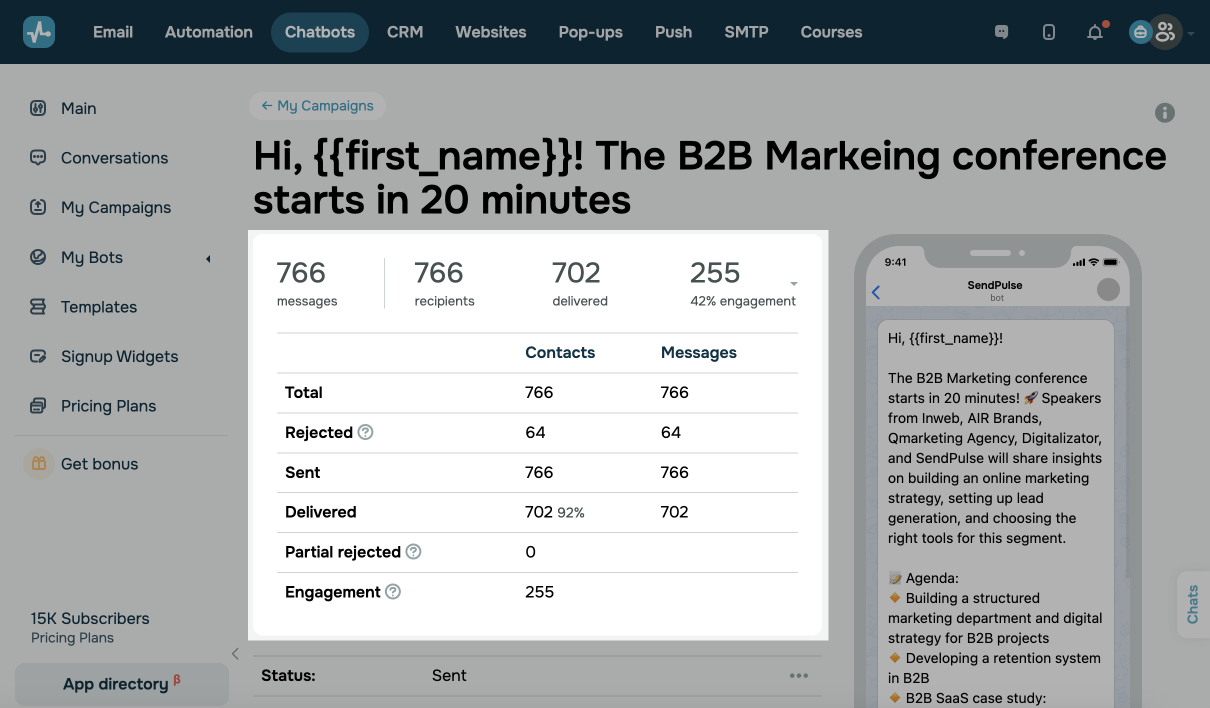
Task: Collapse the left sidebar panel
Action: 235,654
